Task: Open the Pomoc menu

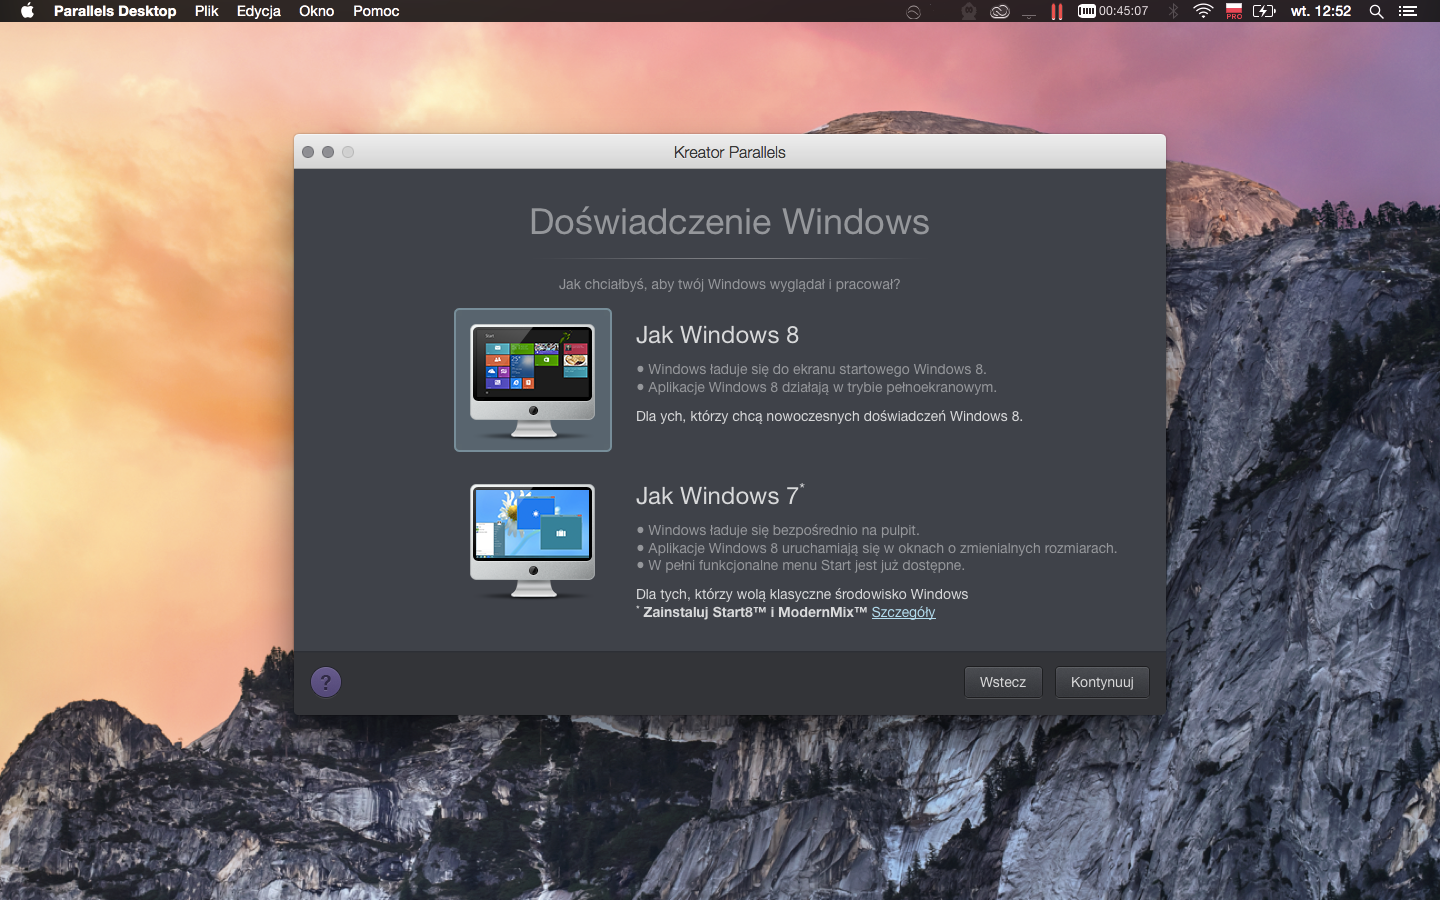Action: (376, 11)
